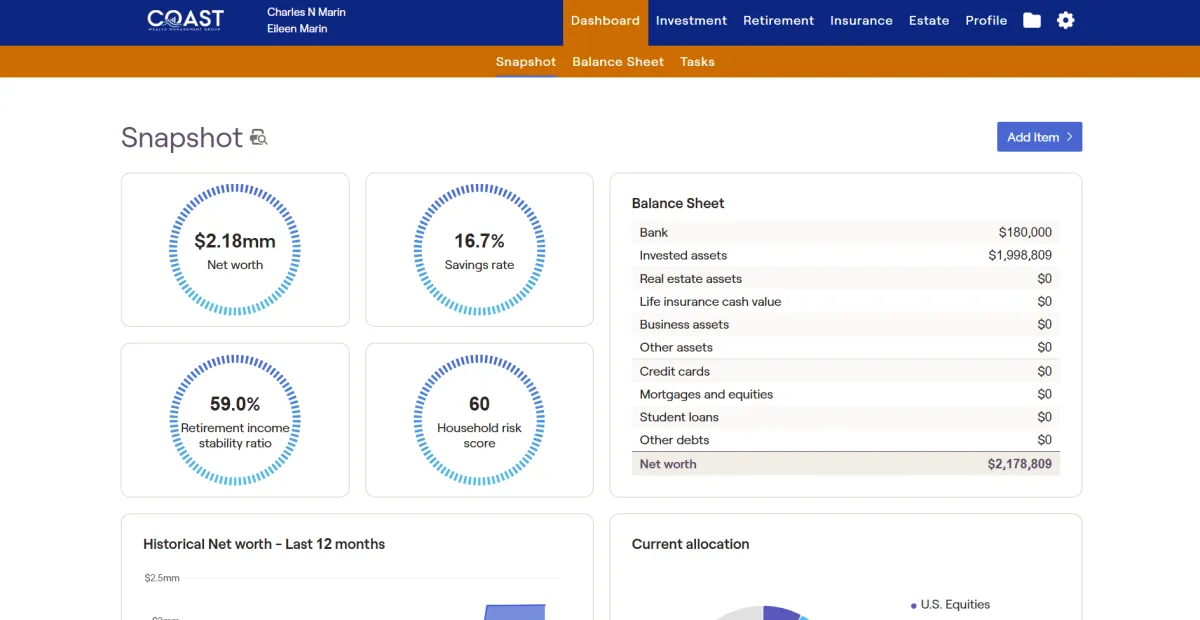
Task: Click the Coast logo in header
Action: point(185,20)
